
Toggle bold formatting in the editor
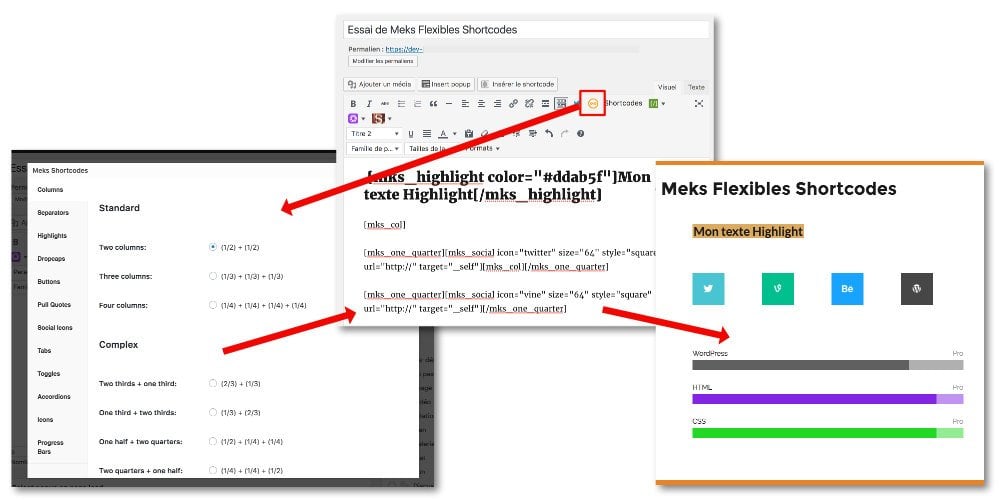pyautogui.click(x=353, y=103)
